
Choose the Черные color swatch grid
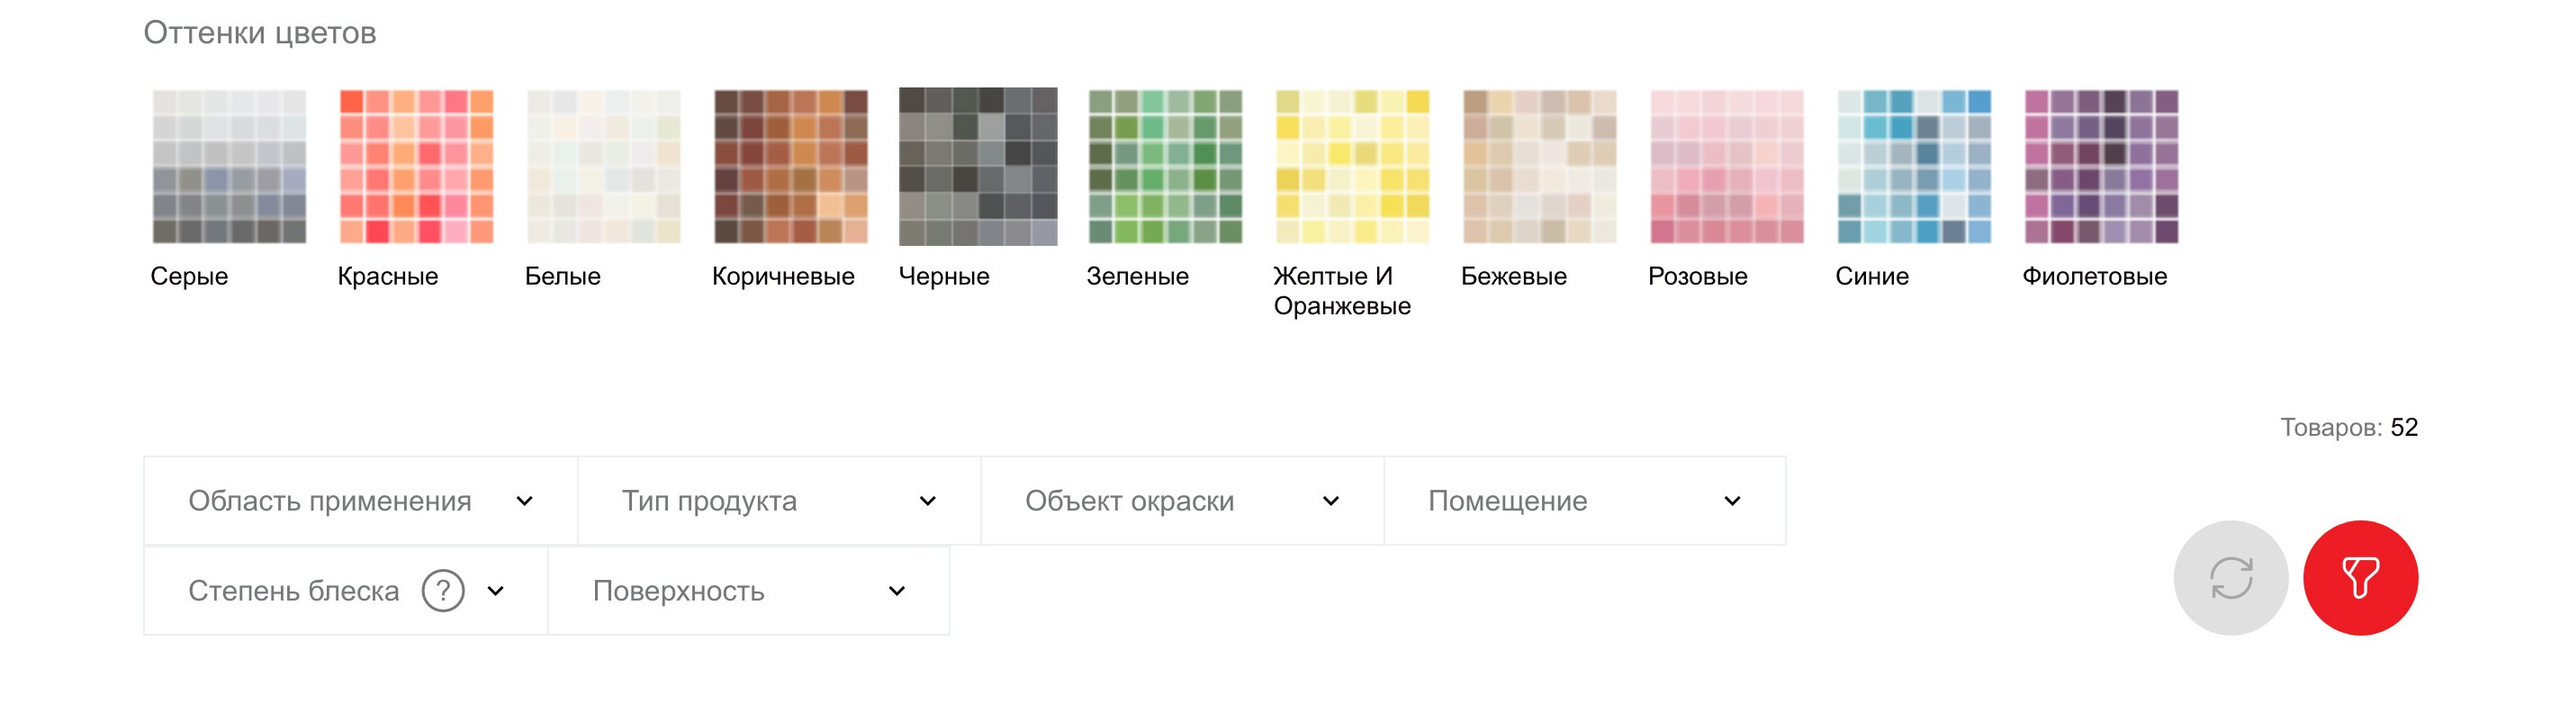[977, 166]
